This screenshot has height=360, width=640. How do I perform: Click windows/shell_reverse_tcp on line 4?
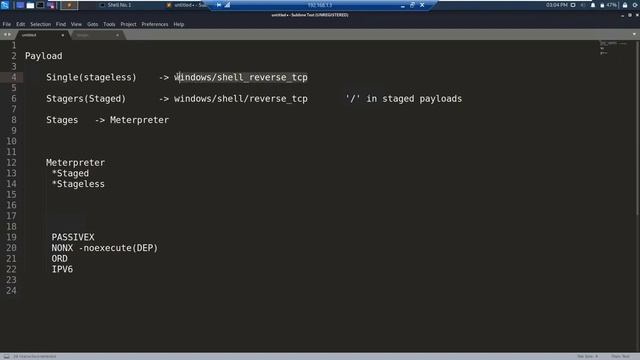click(241, 77)
